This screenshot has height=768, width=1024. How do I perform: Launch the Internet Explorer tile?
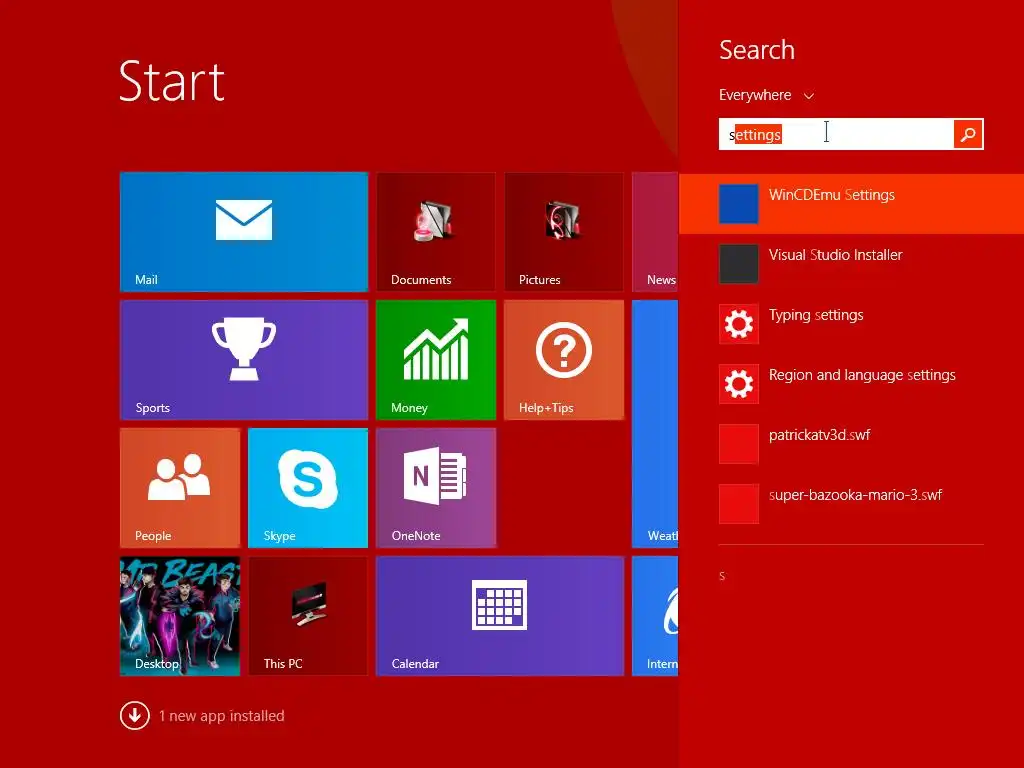click(655, 616)
